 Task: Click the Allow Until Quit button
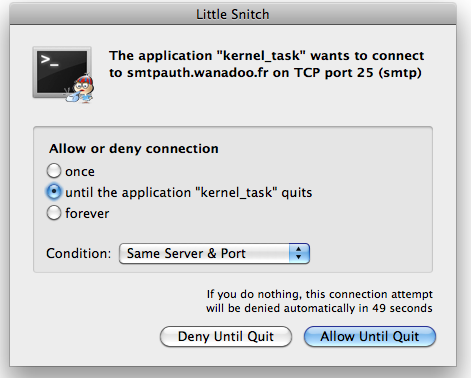(x=370, y=336)
